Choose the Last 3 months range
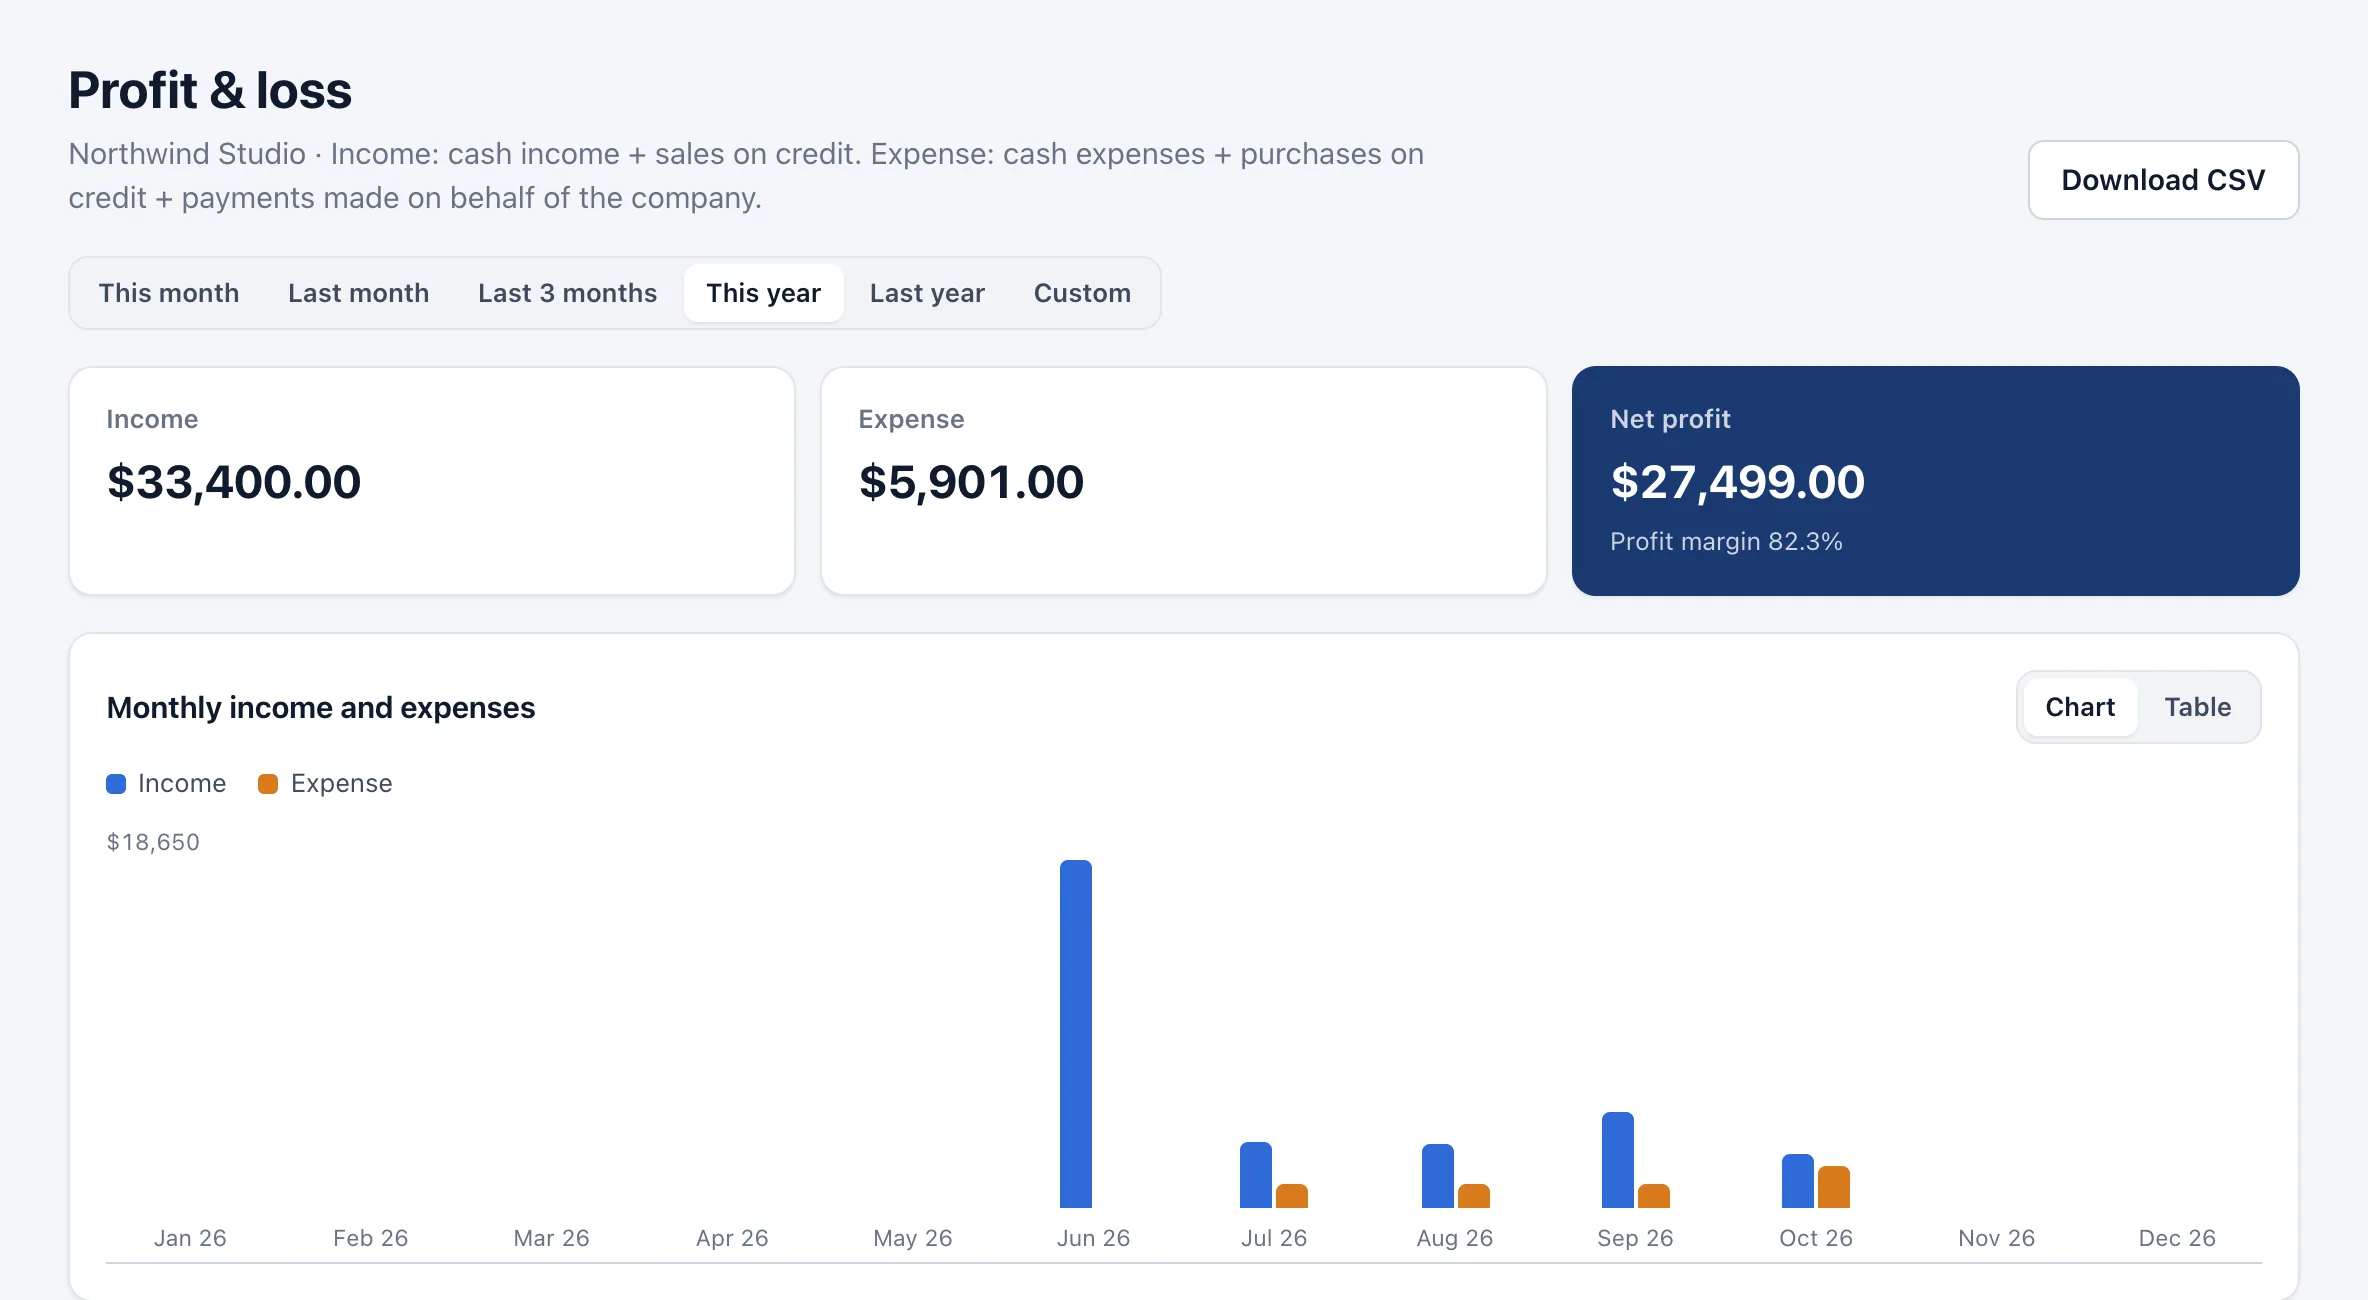The image size is (2368, 1300). (x=568, y=293)
